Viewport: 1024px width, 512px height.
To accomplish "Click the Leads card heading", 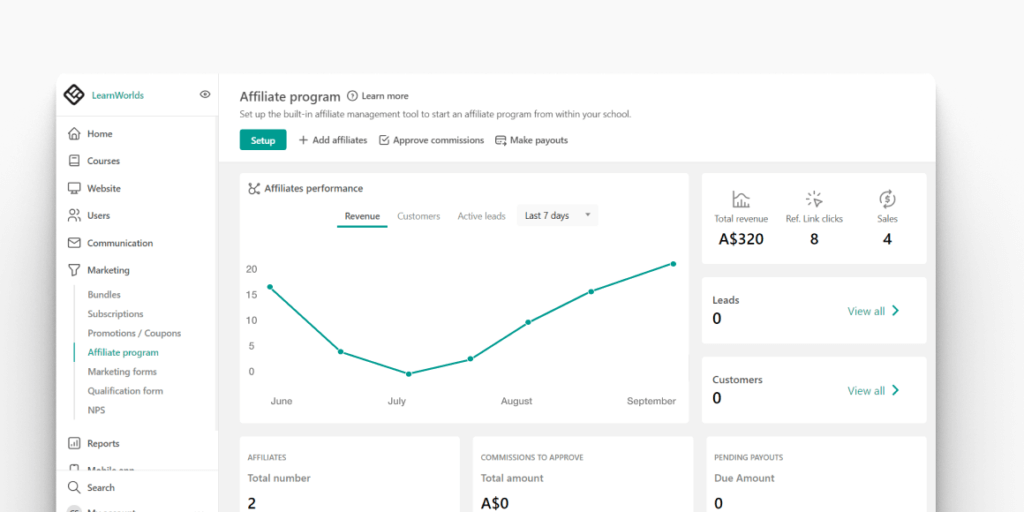I will [726, 300].
